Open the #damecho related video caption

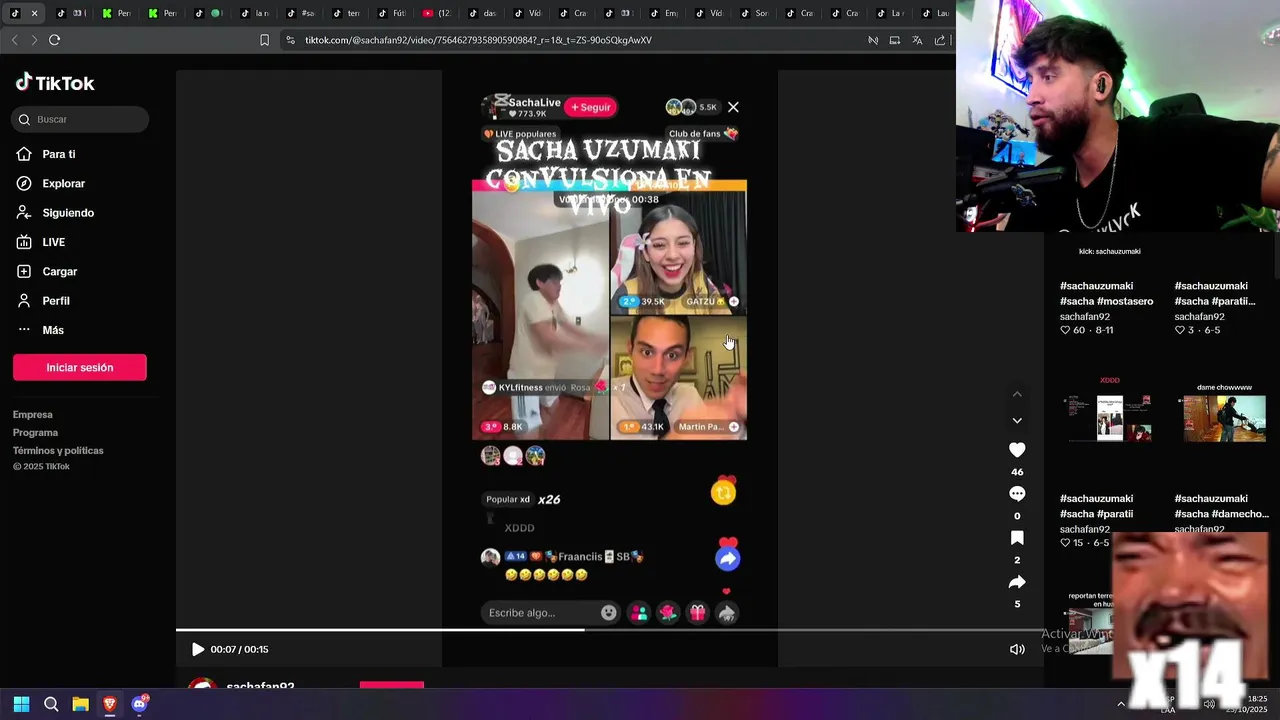pos(1221,506)
